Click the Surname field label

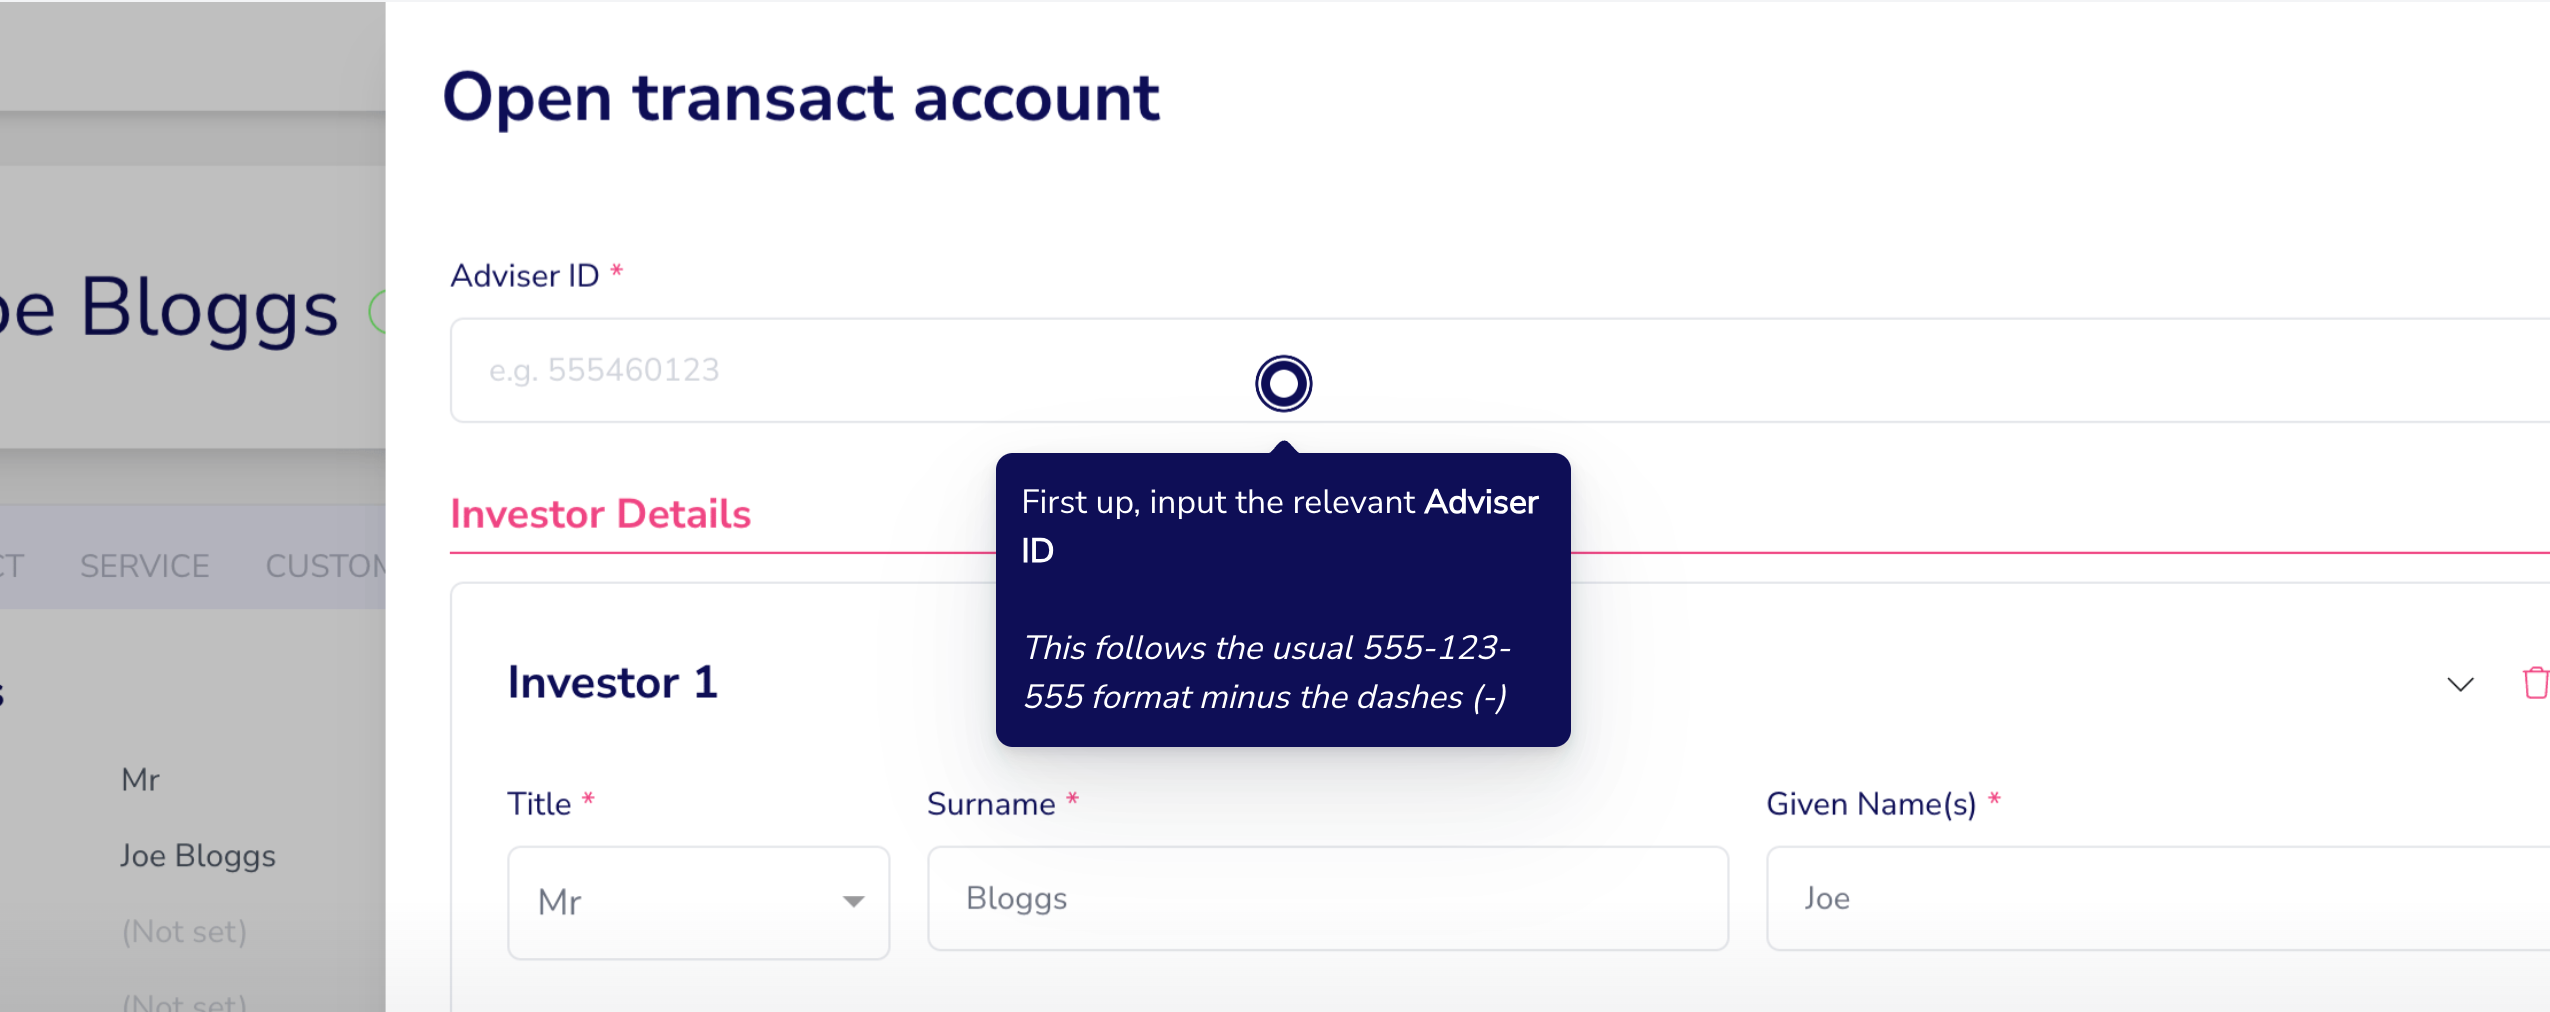tap(991, 804)
